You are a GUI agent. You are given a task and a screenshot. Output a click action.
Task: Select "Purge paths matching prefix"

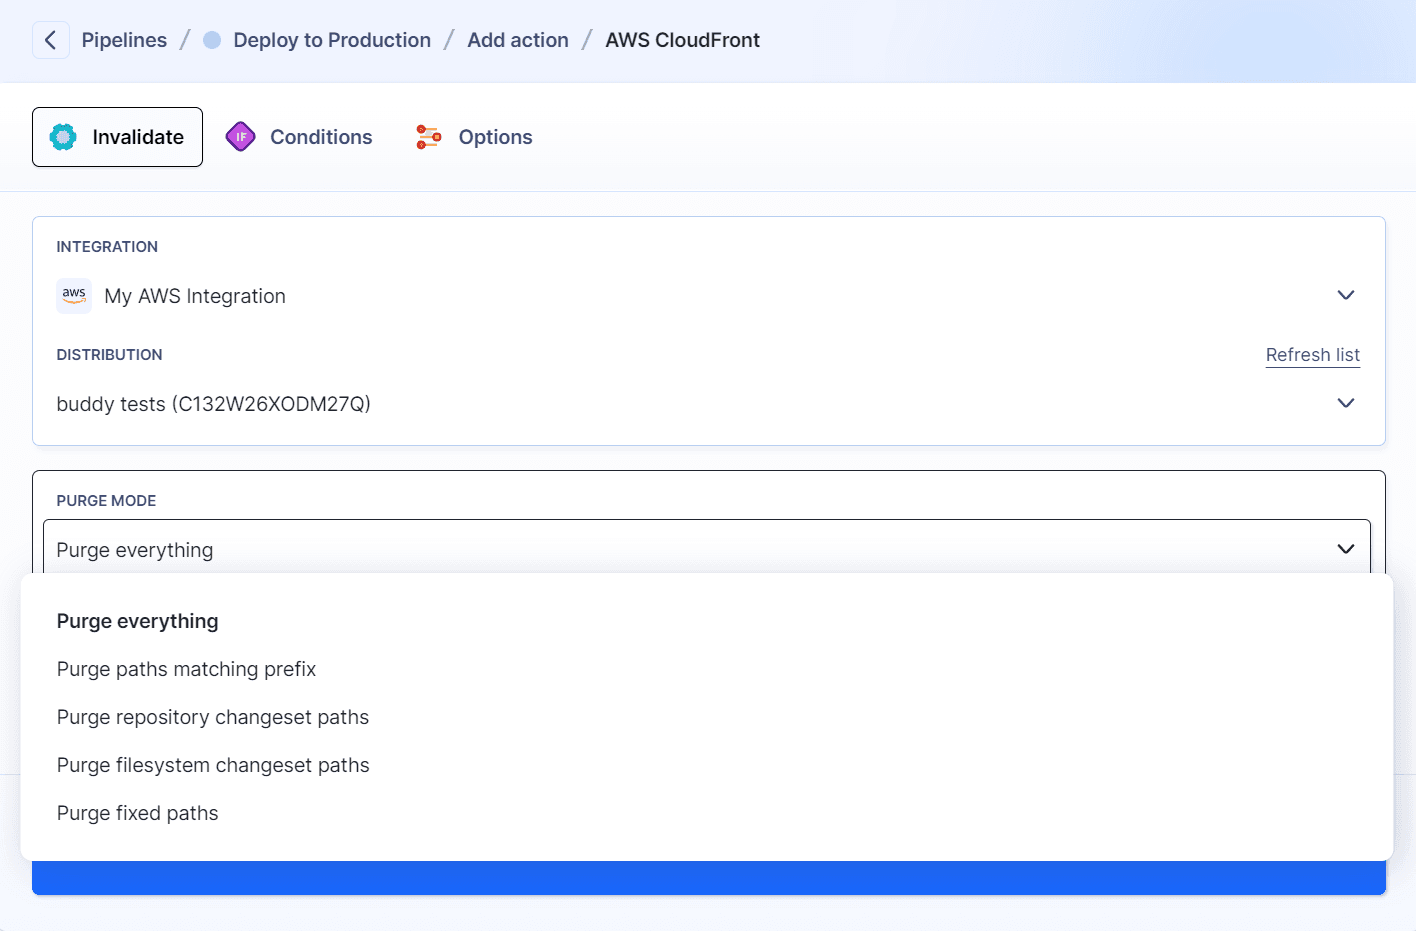coord(186,668)
